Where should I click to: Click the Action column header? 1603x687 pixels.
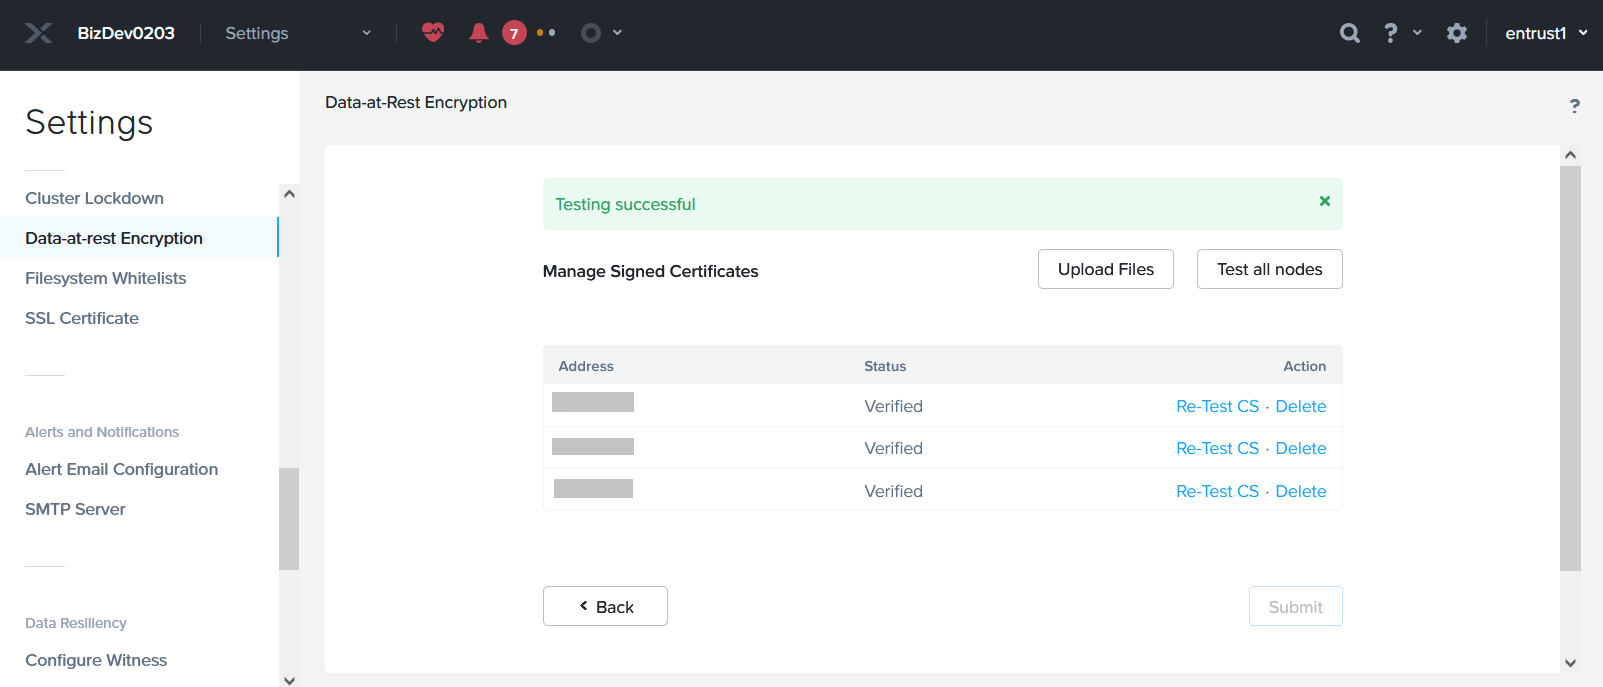(1305, 366)
